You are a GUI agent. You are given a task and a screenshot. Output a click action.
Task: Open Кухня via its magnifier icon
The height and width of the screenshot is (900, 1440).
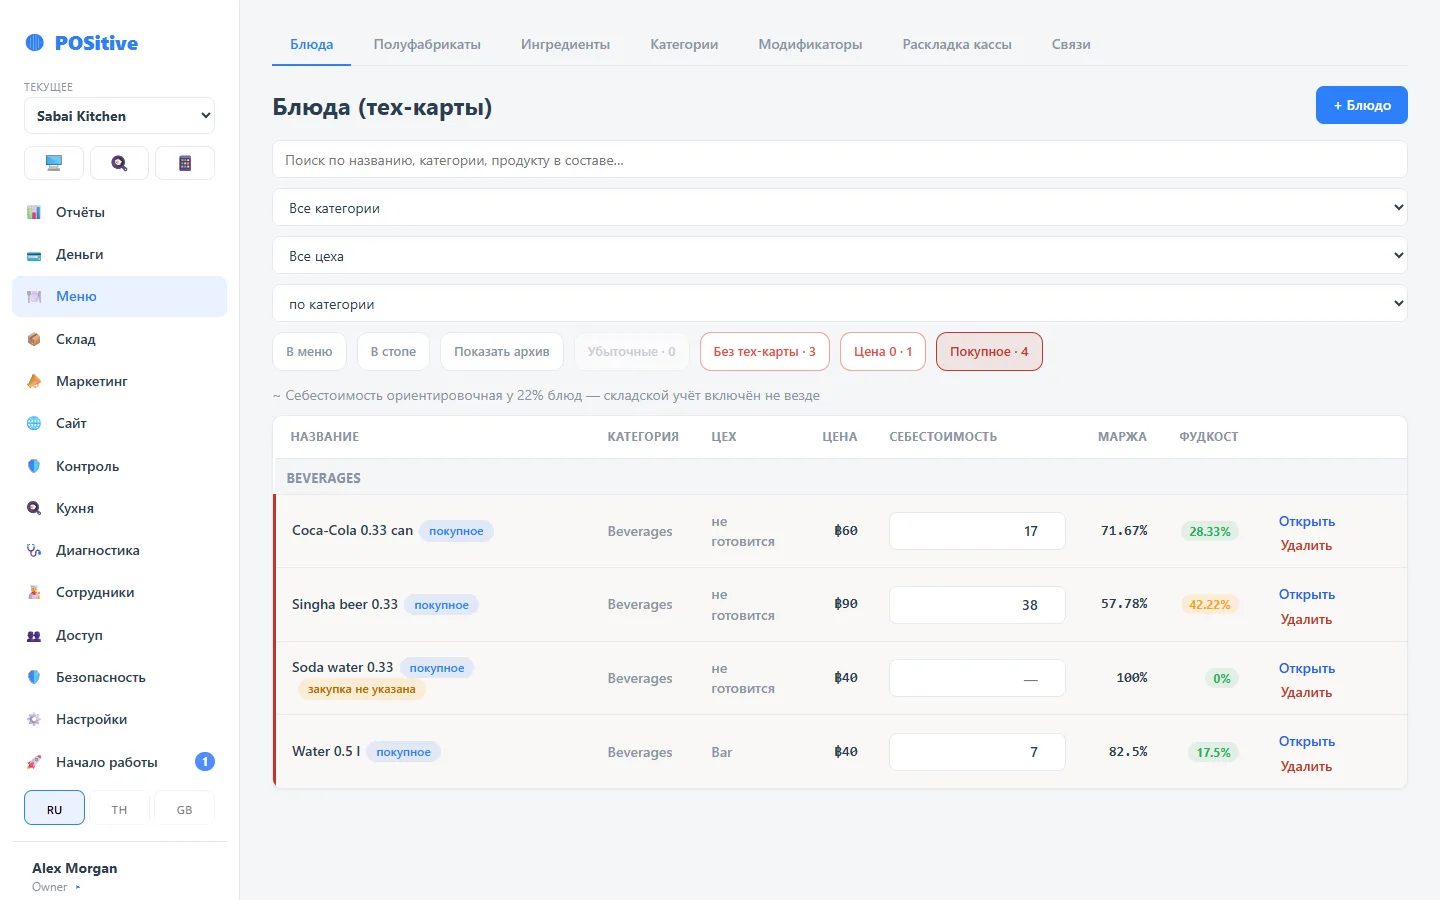[34, 508]
